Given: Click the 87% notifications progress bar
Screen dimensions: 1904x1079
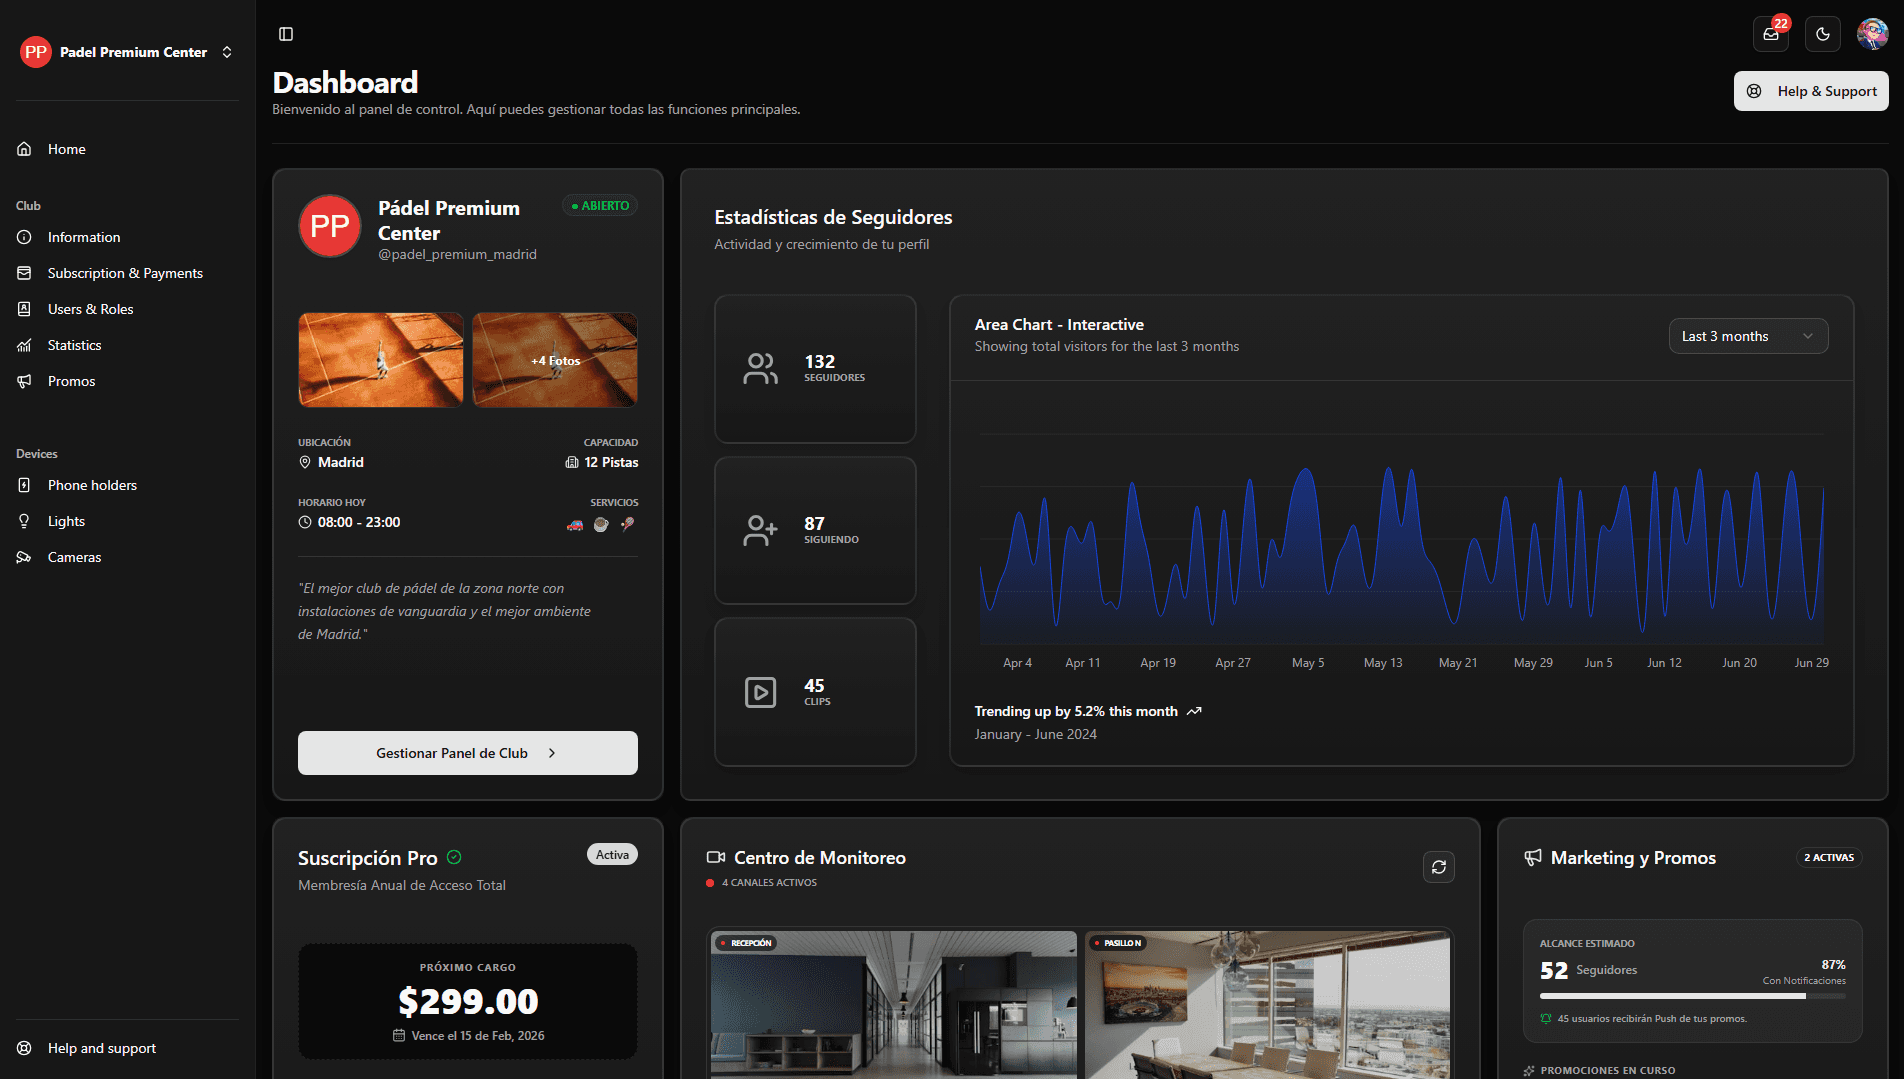Looking at the screenshot, I should tap(1693, 996).
